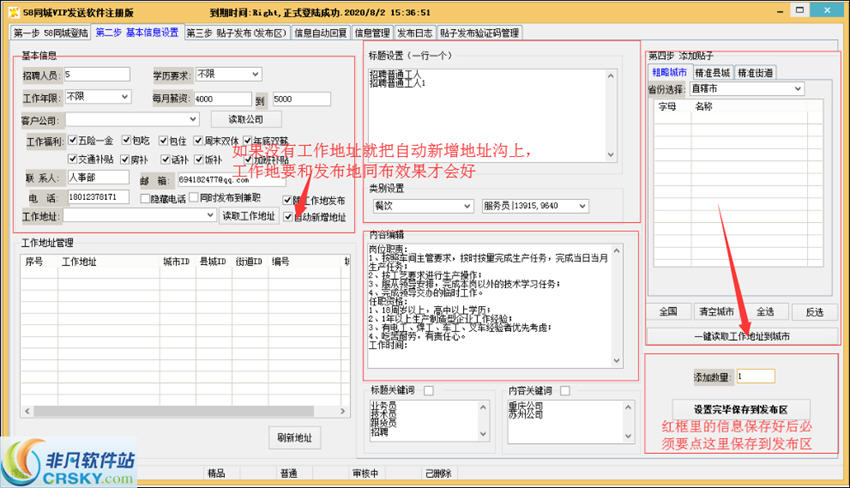This screenshot has height=488, width=850.
Task: Click the 全国 button
Action: pyautogui.click(x=668, y=312)
